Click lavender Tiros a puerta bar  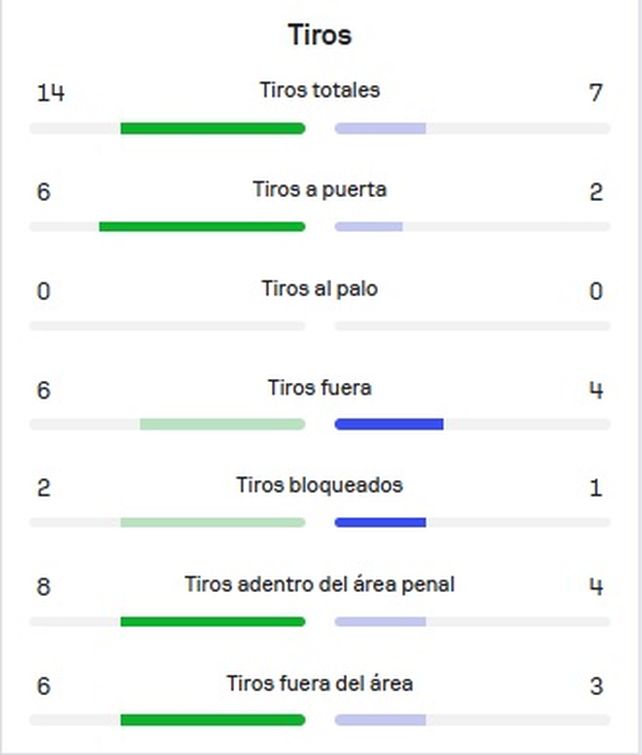[368, 227]
